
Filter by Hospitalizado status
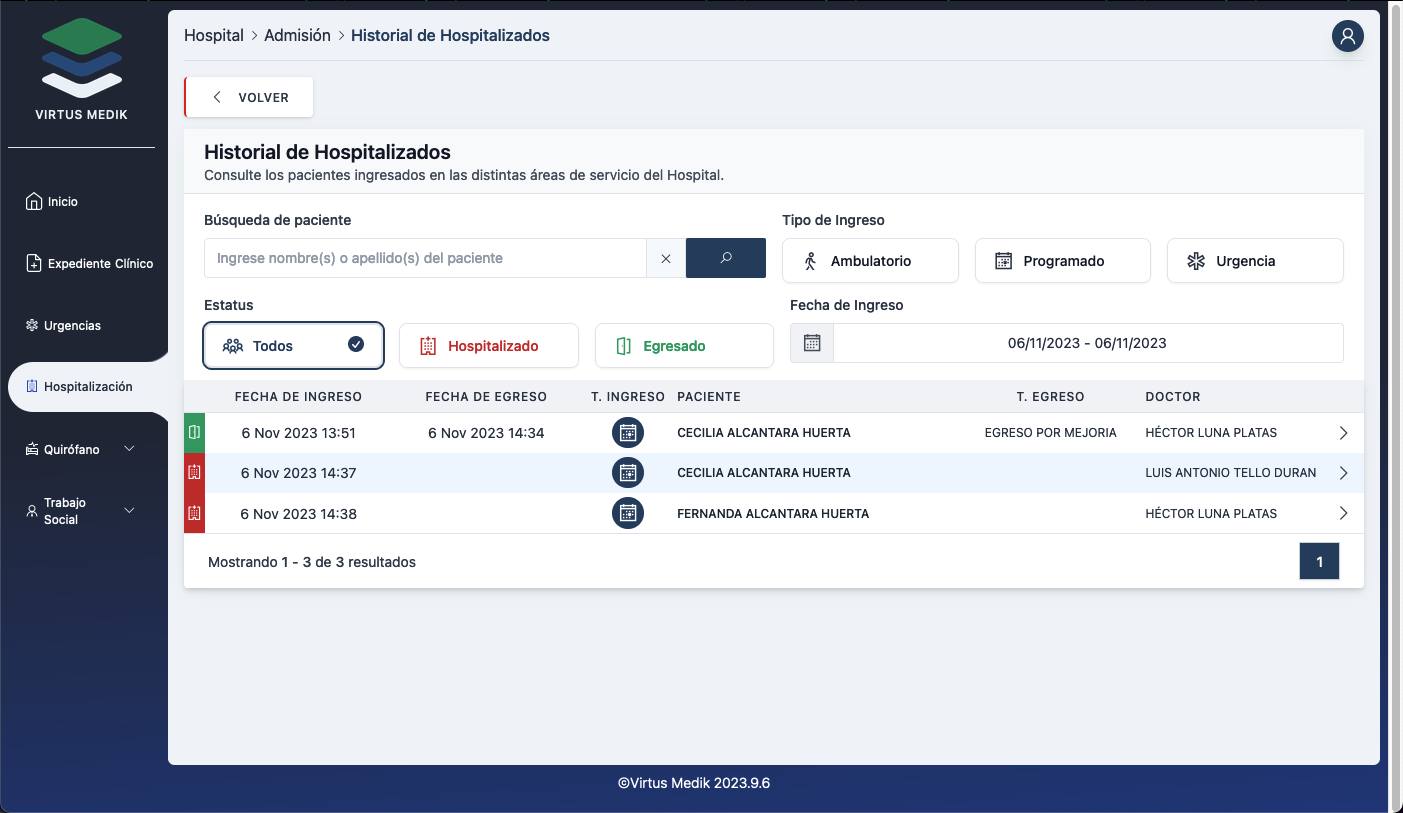(x=488, y=346)
